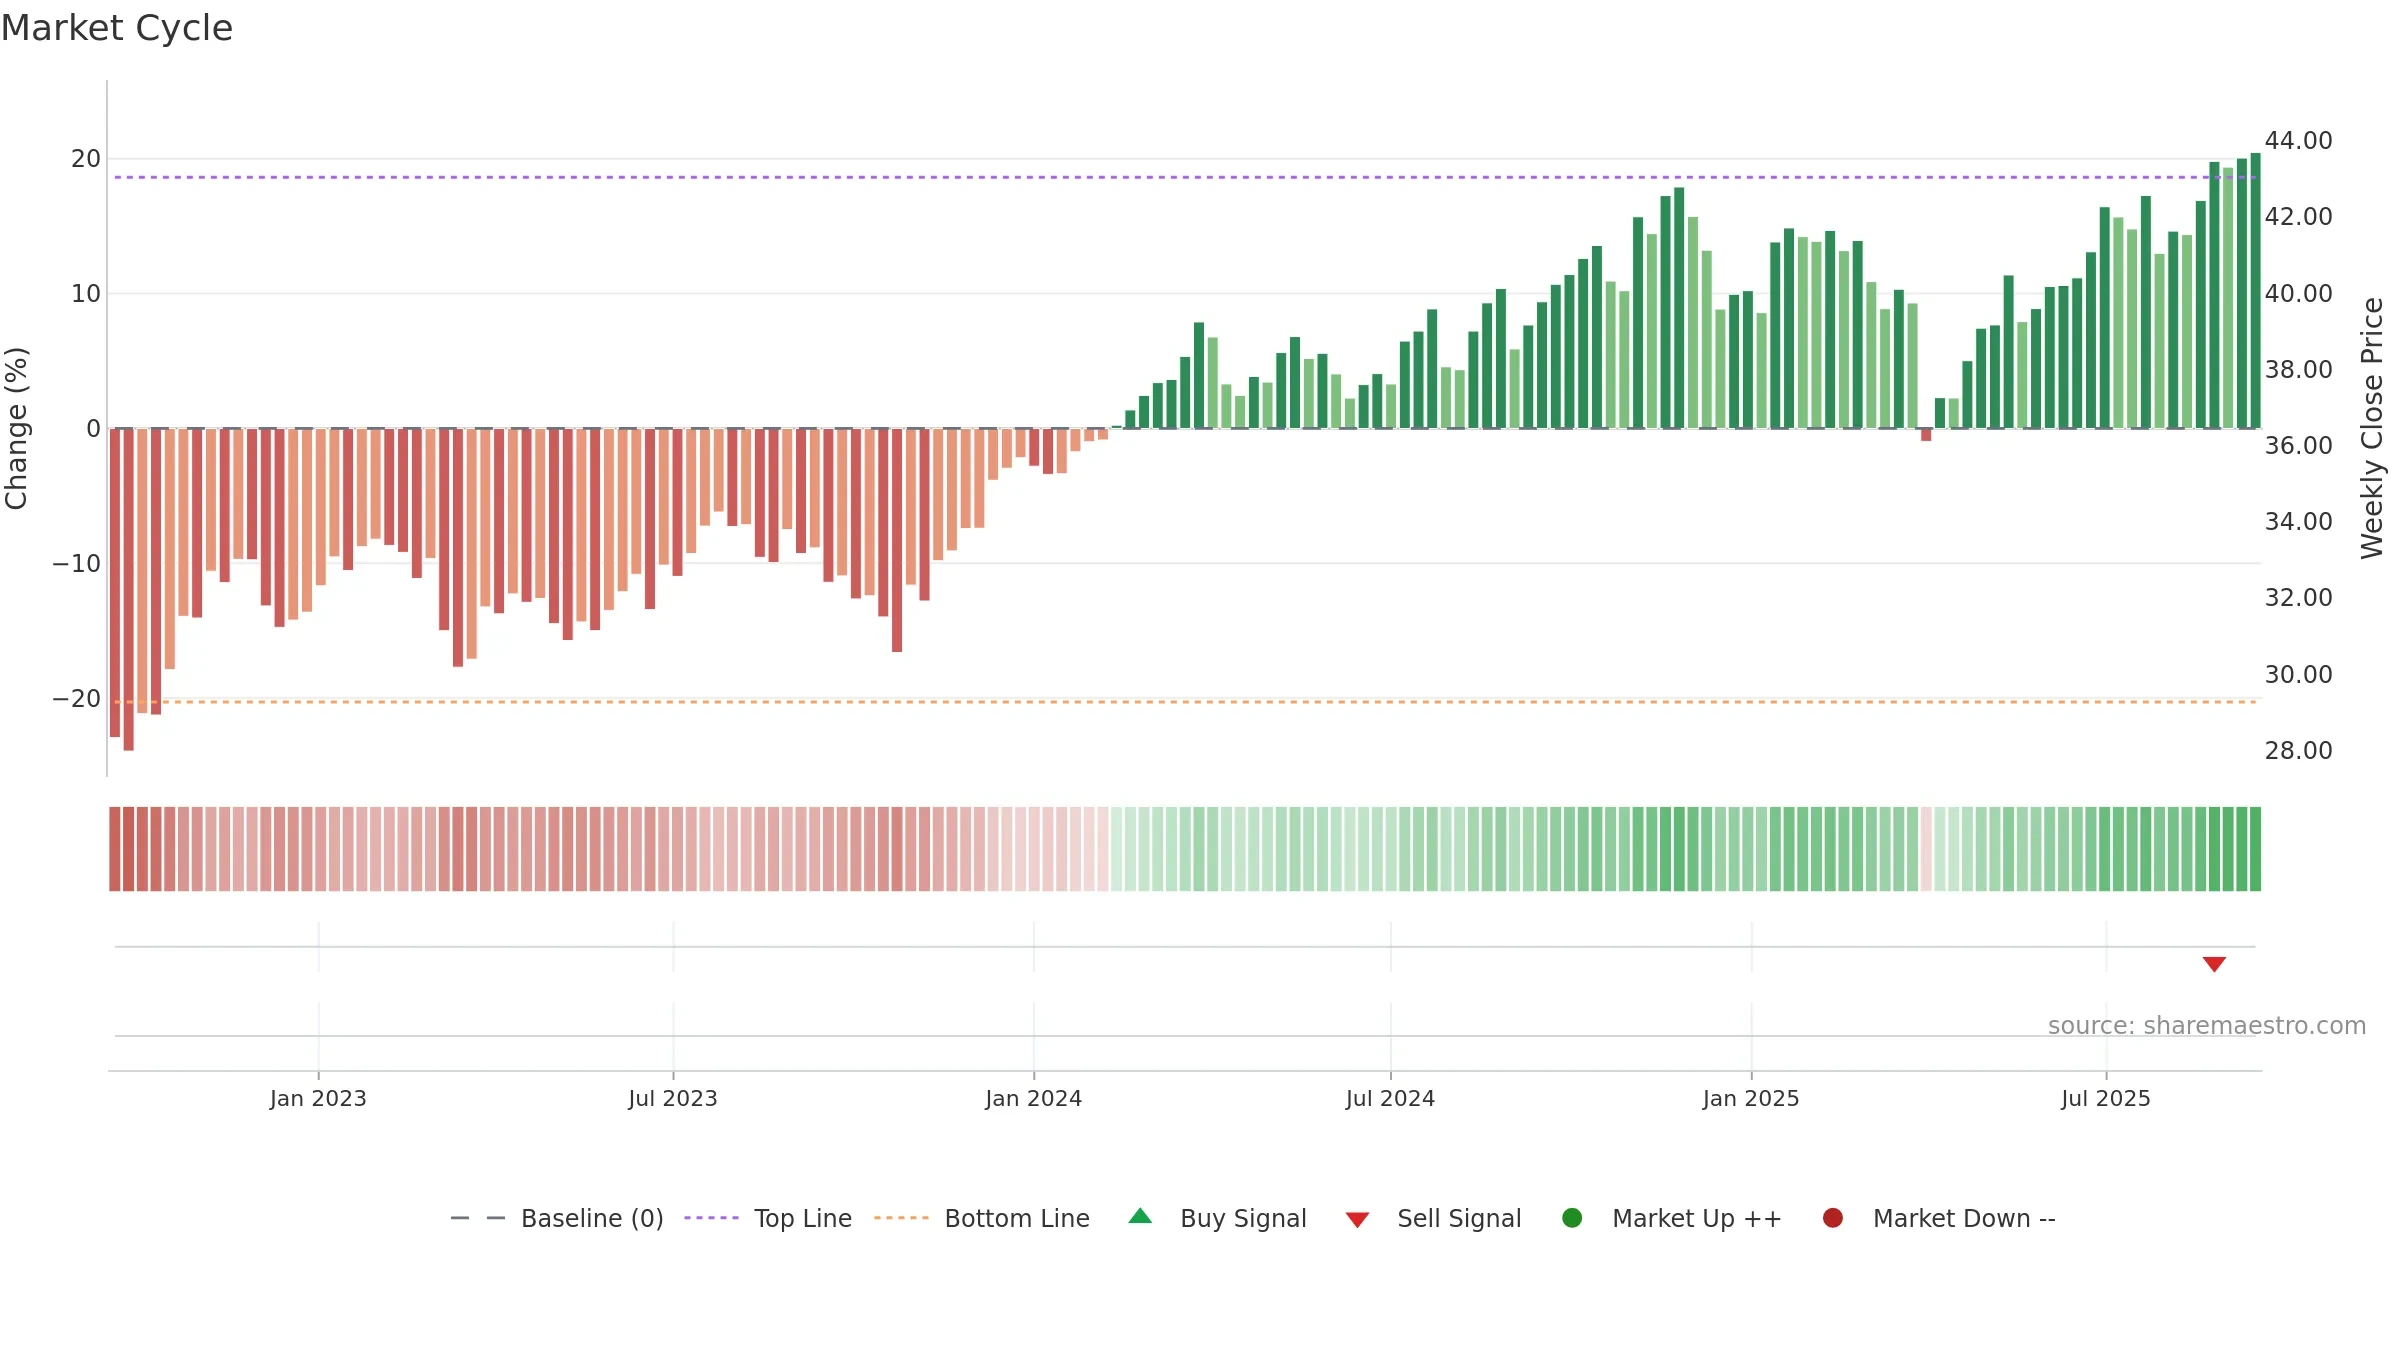Screen dimensions: 2400x1350
Task: Click the Jul 2025 x-axis label
Action: (x=2106, y=1098)
